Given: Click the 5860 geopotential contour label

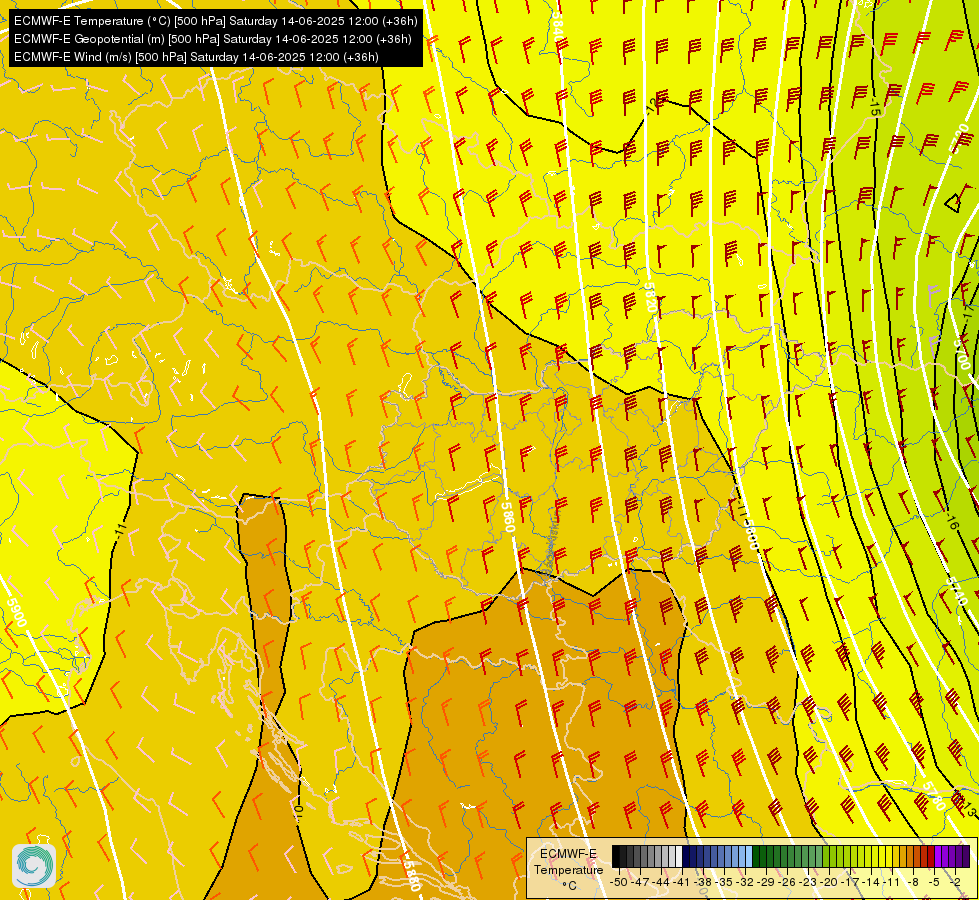Looking at the screenshot, I should point(507,515).
